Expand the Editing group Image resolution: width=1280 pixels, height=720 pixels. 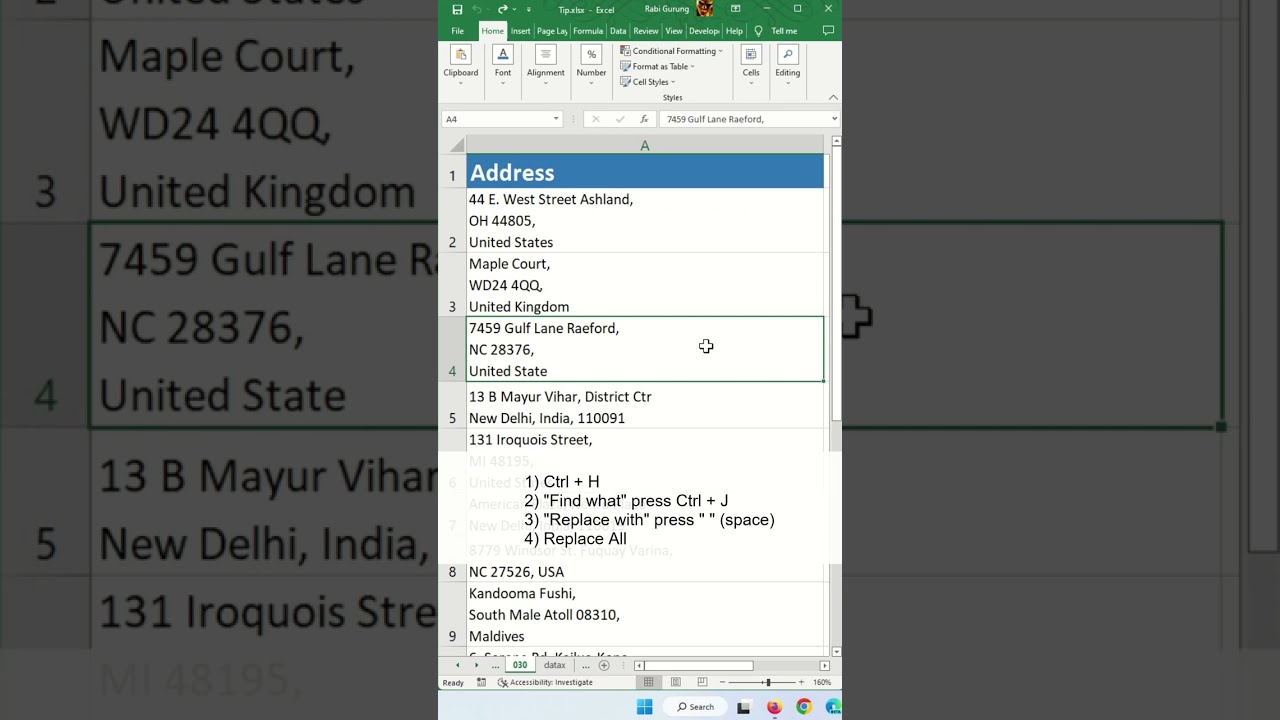pyautogui.click(x=788, y=66)
